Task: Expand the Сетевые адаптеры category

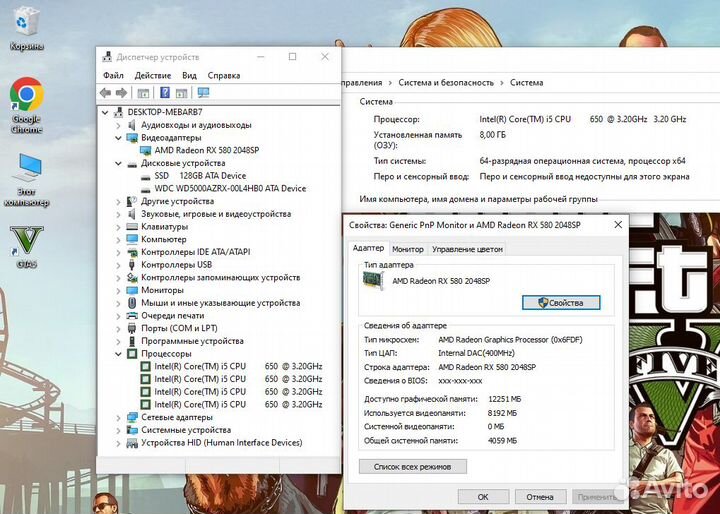Action: click(x=118, y=418)
